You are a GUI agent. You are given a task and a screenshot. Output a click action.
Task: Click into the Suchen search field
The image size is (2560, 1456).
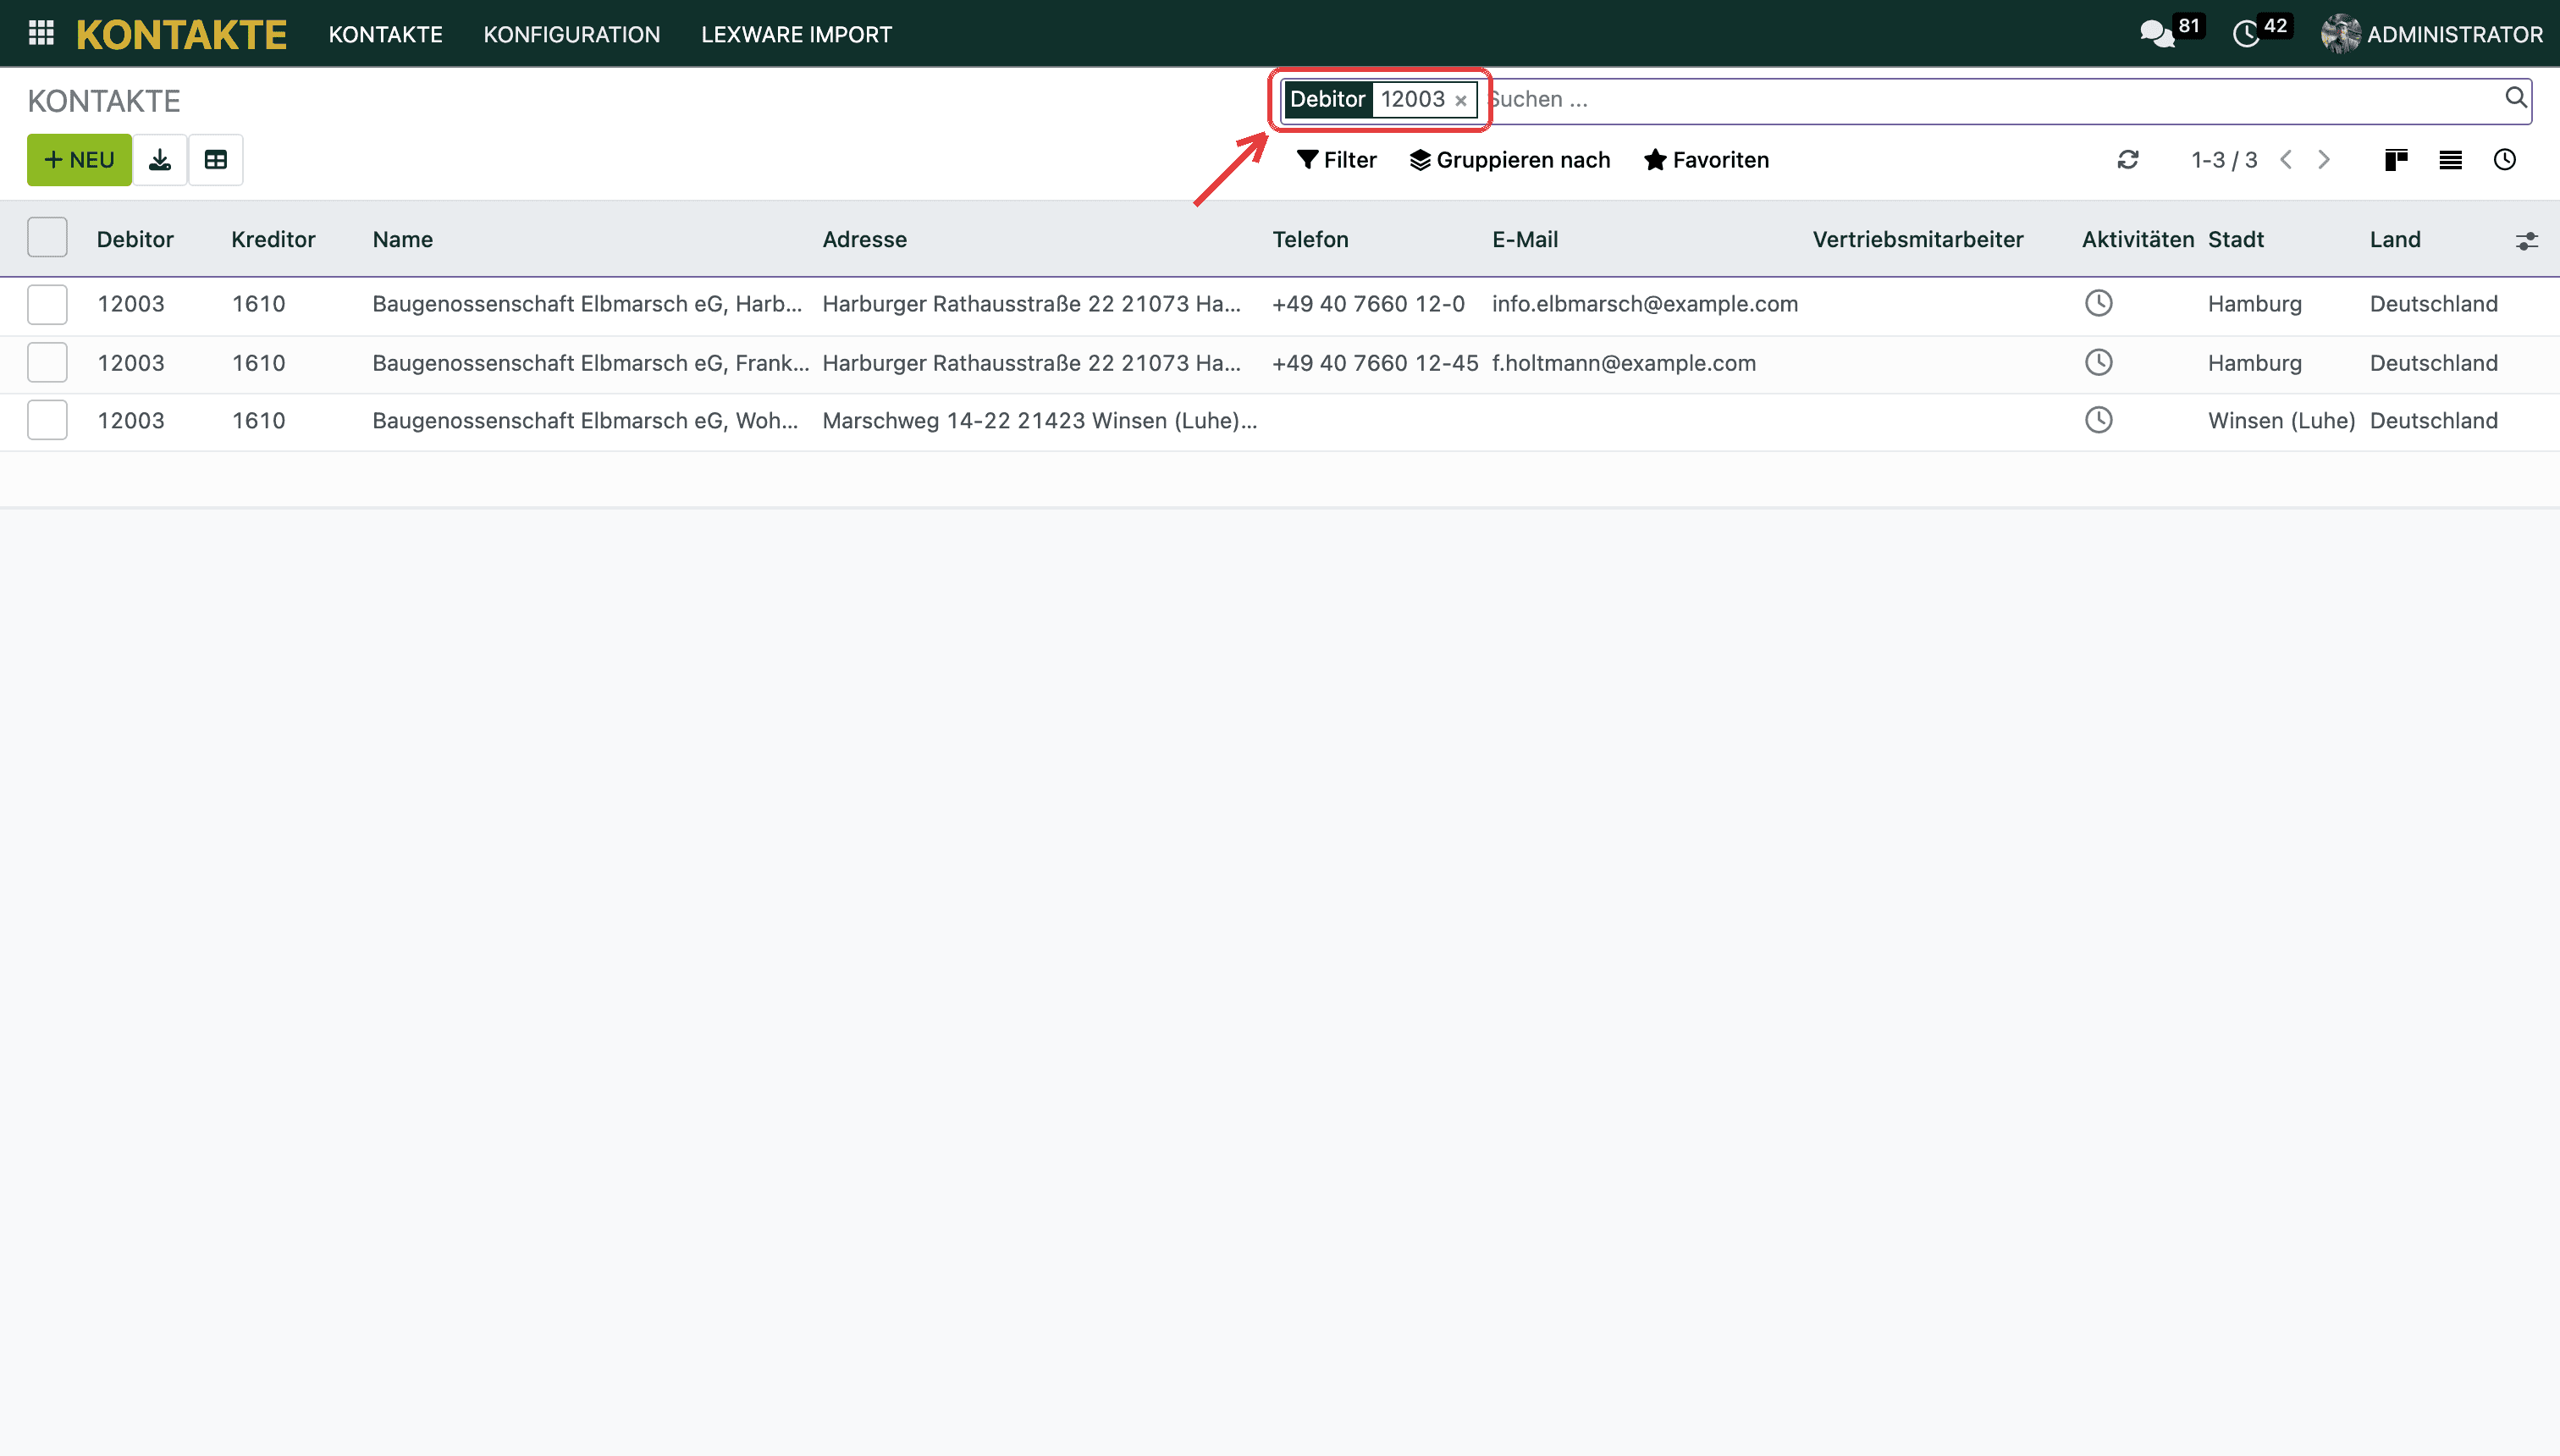1990,100
